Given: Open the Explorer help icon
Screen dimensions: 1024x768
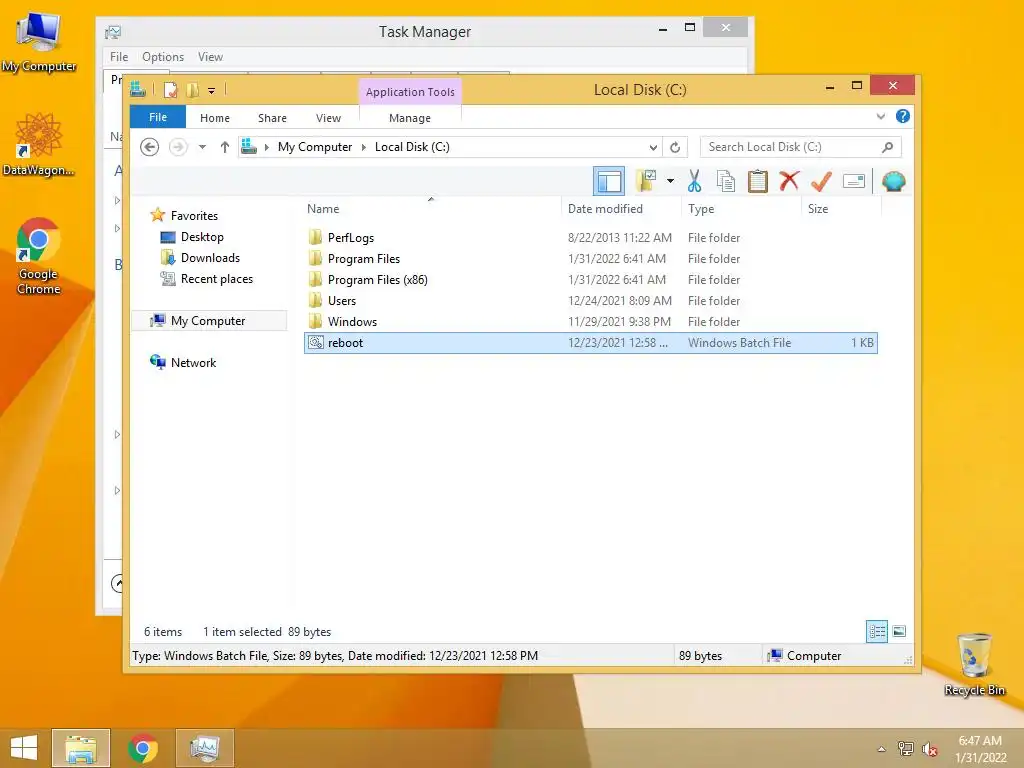Looking at the screenshot, I should tap(903, 116).
